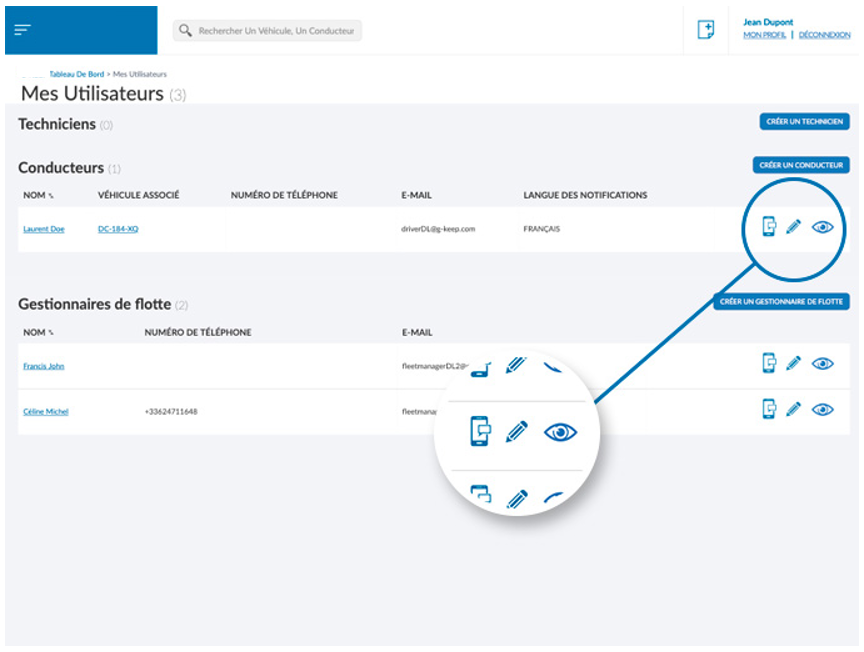The height and width of the screenshot is (652, 864).
Task: Sort gestionnaires de flotte by NOM column header
Action: 38,332
